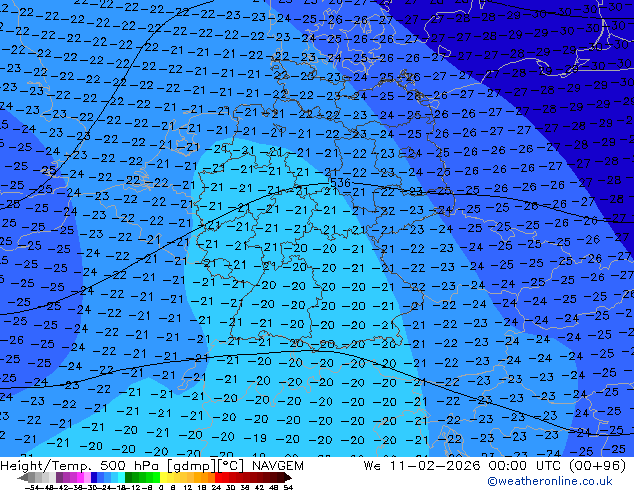634x490 pixels.
Task: Click the magenta legend swatch
Action: [x=80, y=477]
